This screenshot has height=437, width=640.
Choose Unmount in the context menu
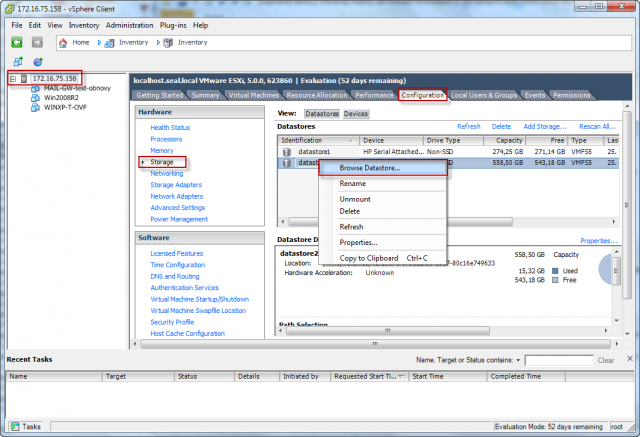click(383, 199)
